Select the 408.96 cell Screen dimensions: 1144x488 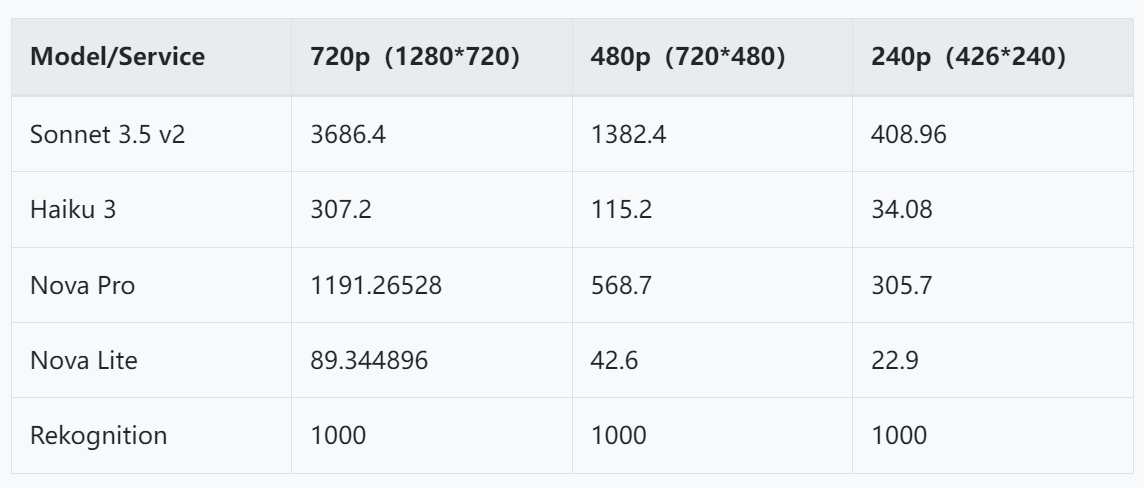coord(908,134)
